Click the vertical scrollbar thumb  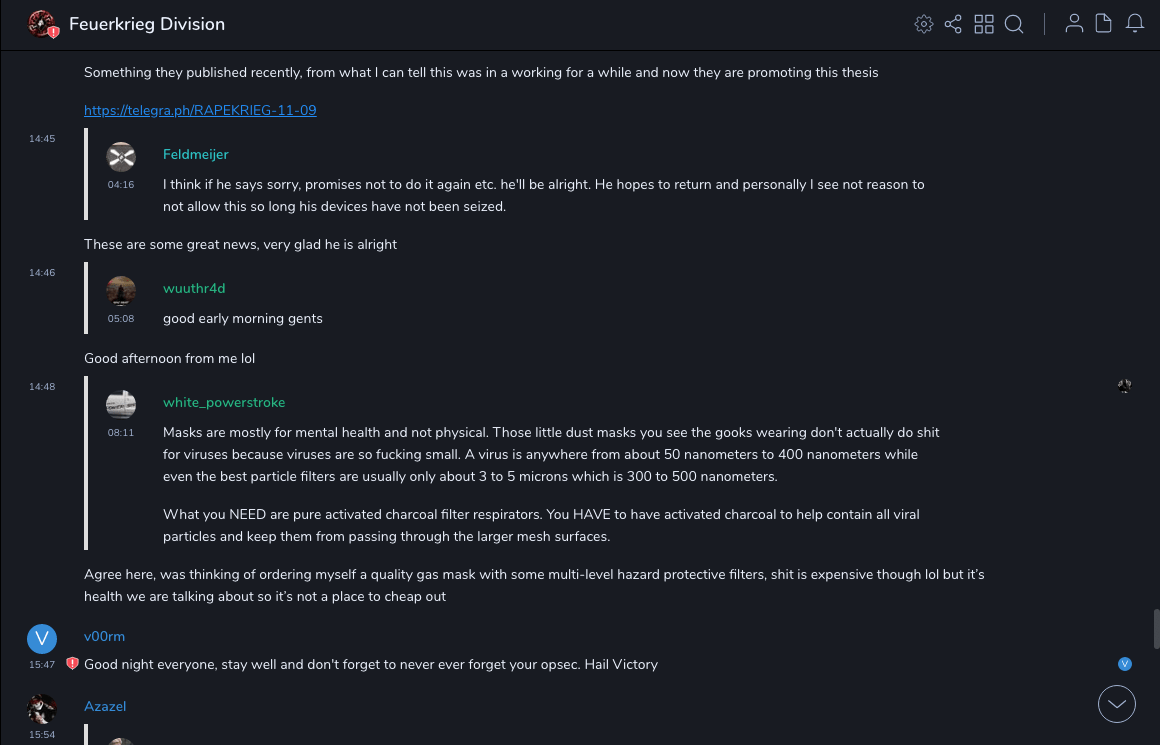pos(1156,630)
